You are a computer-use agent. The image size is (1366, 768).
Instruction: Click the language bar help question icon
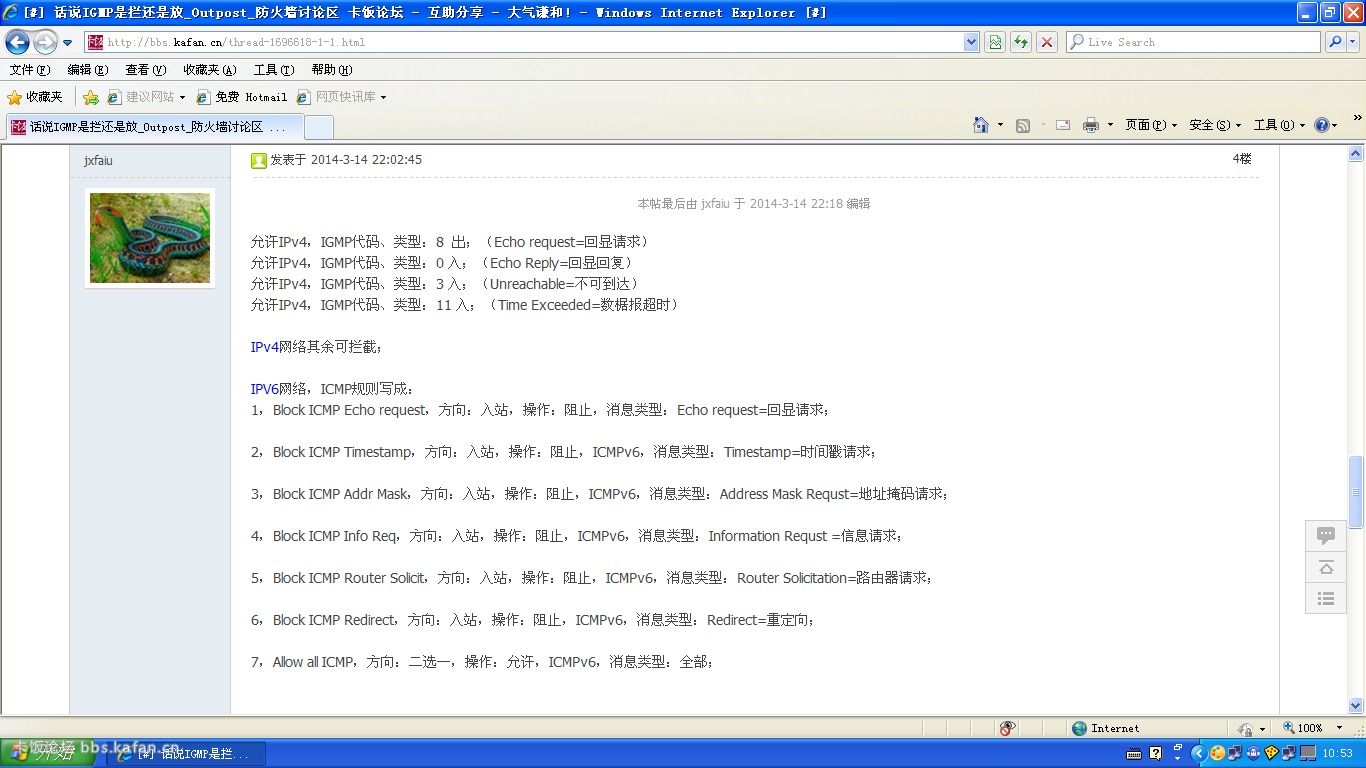(1156, 753)
